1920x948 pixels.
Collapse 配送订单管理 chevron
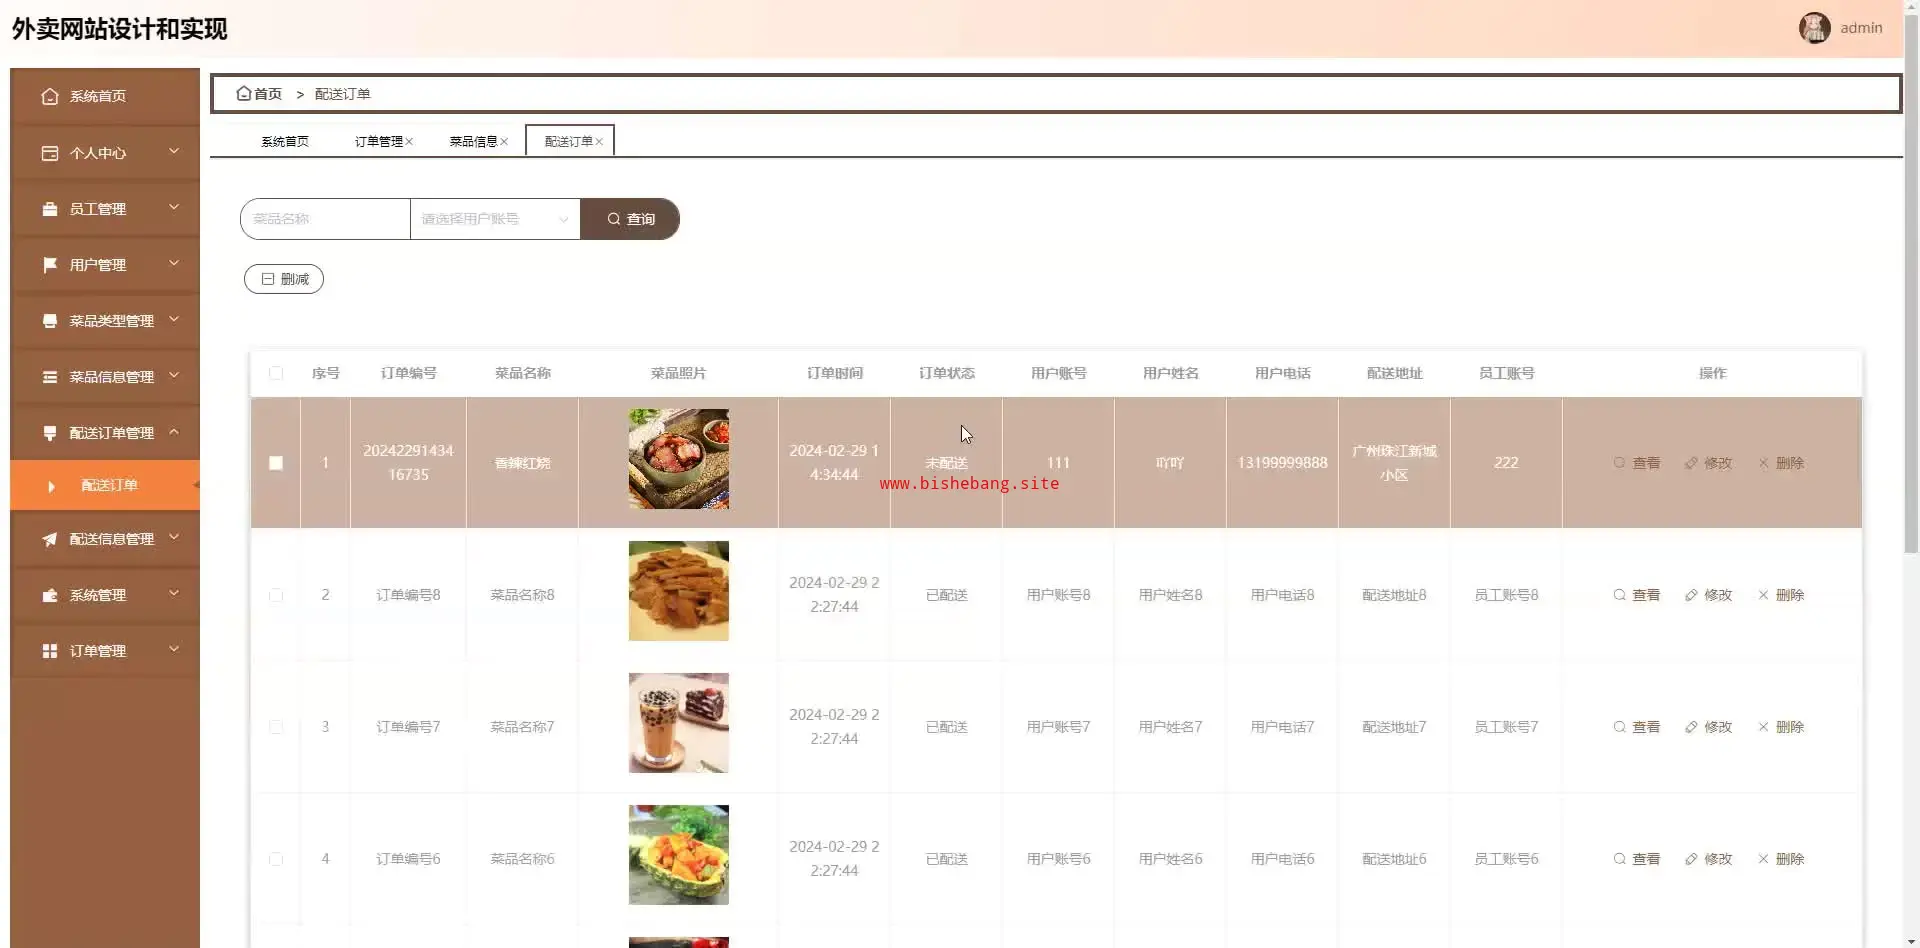(x=174, y=431)
